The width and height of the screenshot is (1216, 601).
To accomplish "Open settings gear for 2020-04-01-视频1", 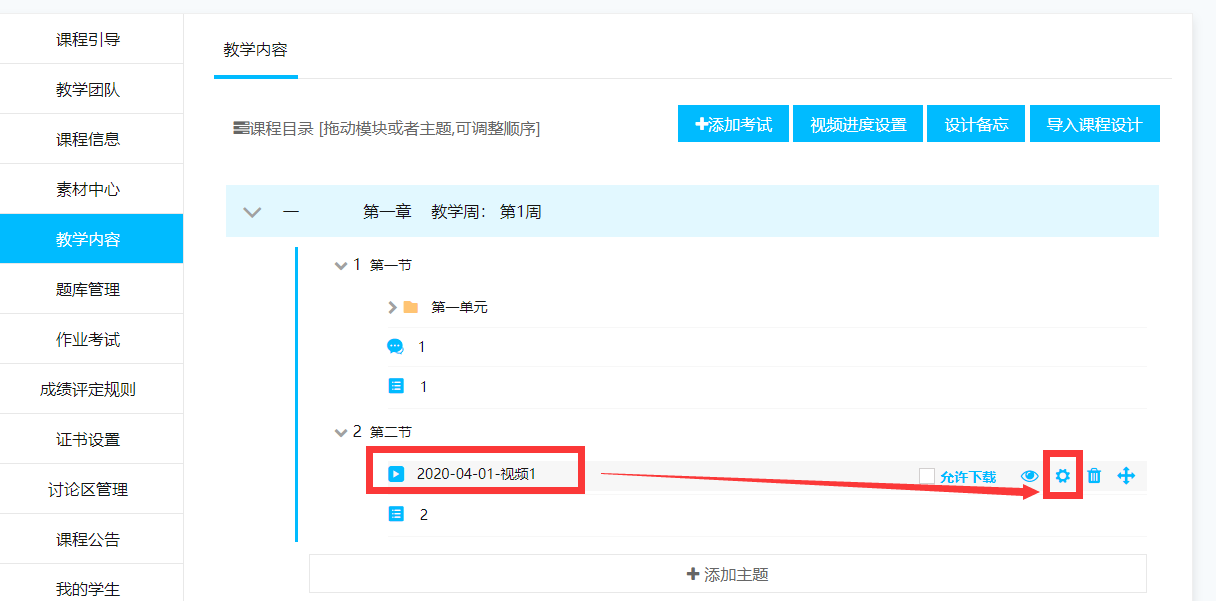I will click(x=1062, y=476).
